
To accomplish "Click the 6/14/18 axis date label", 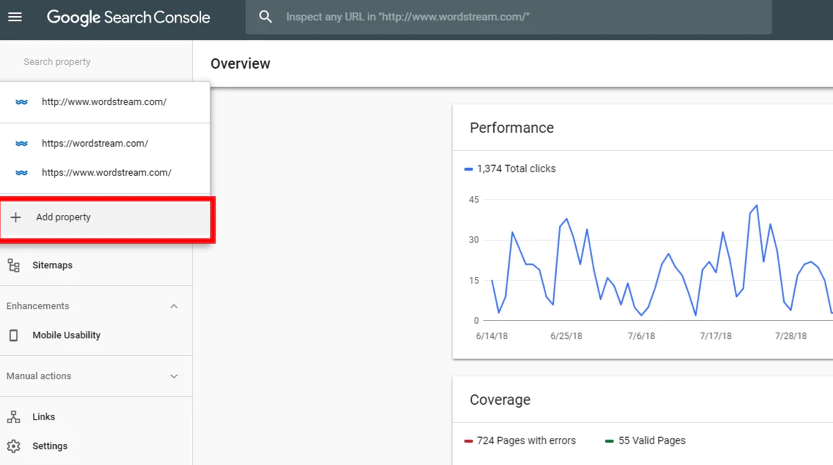I will pos(492,336).
